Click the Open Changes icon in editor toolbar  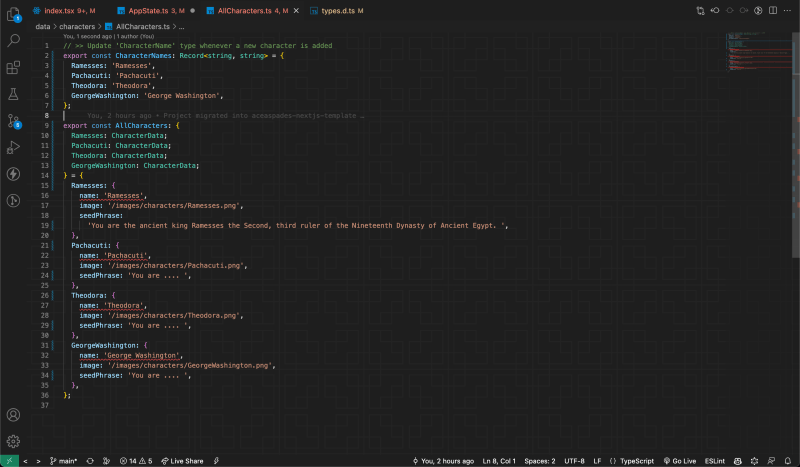(701, 10)
